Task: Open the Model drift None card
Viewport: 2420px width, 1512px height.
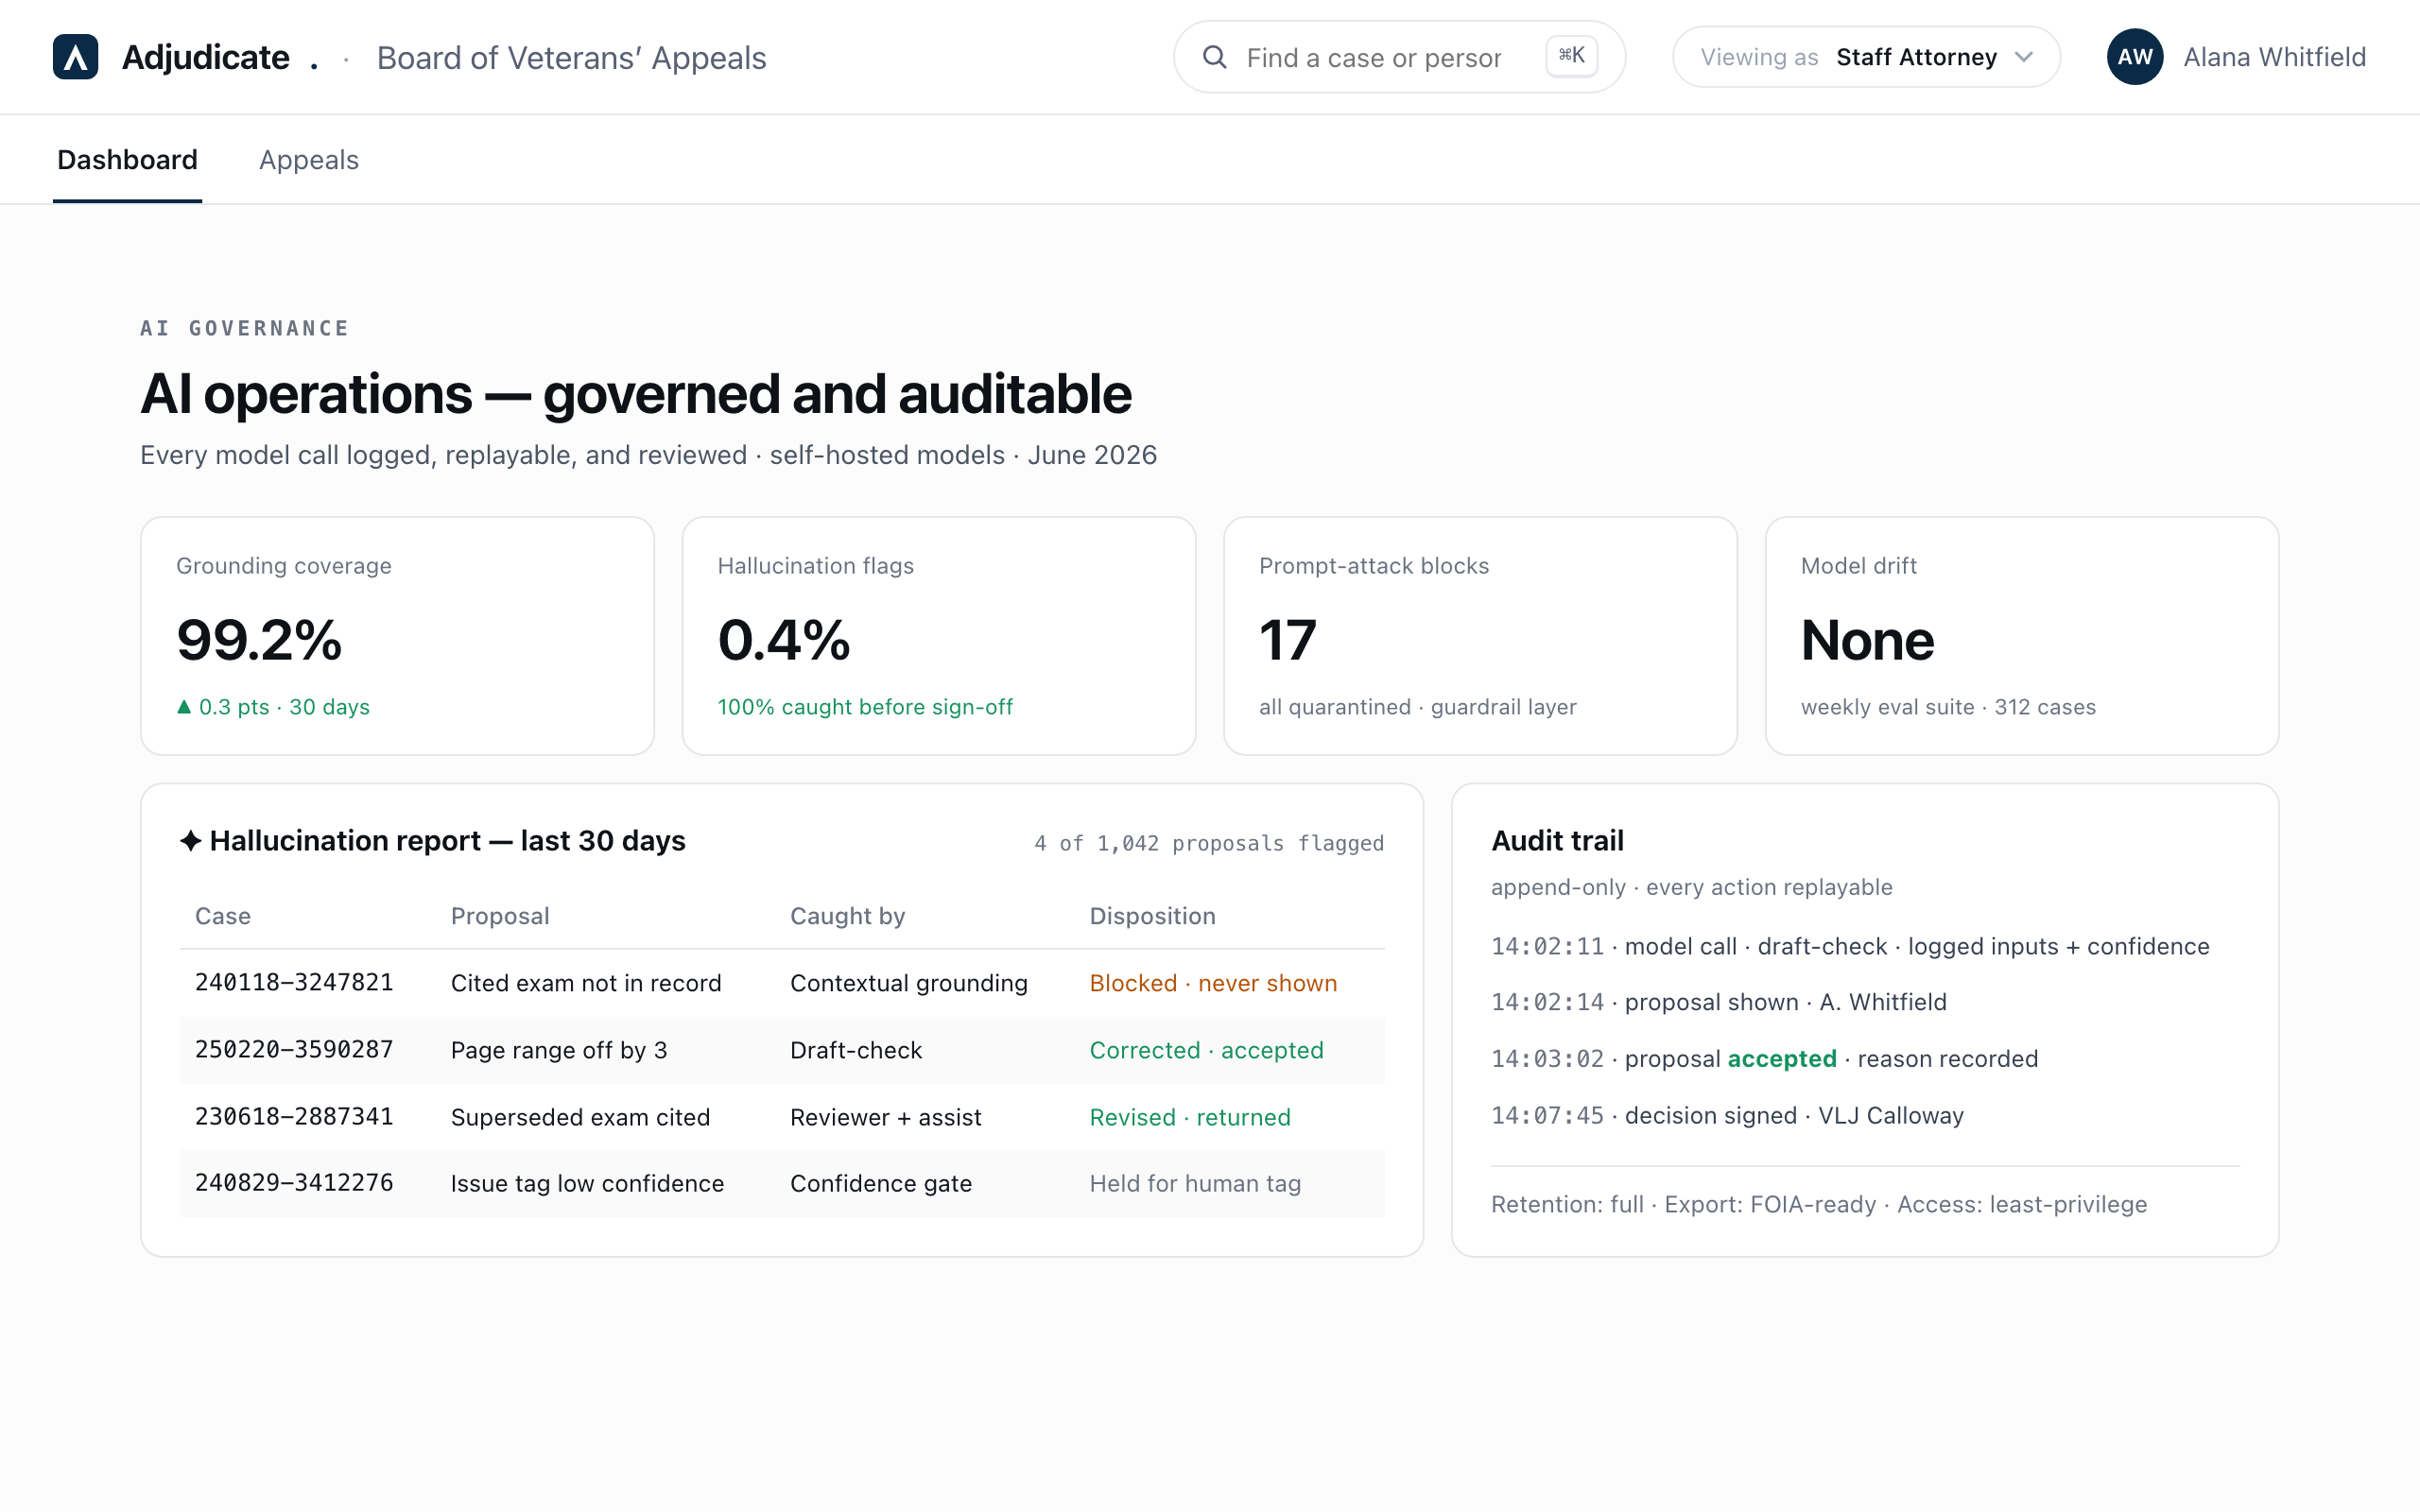Action: pyautogui.click(x=2021, y=636)
